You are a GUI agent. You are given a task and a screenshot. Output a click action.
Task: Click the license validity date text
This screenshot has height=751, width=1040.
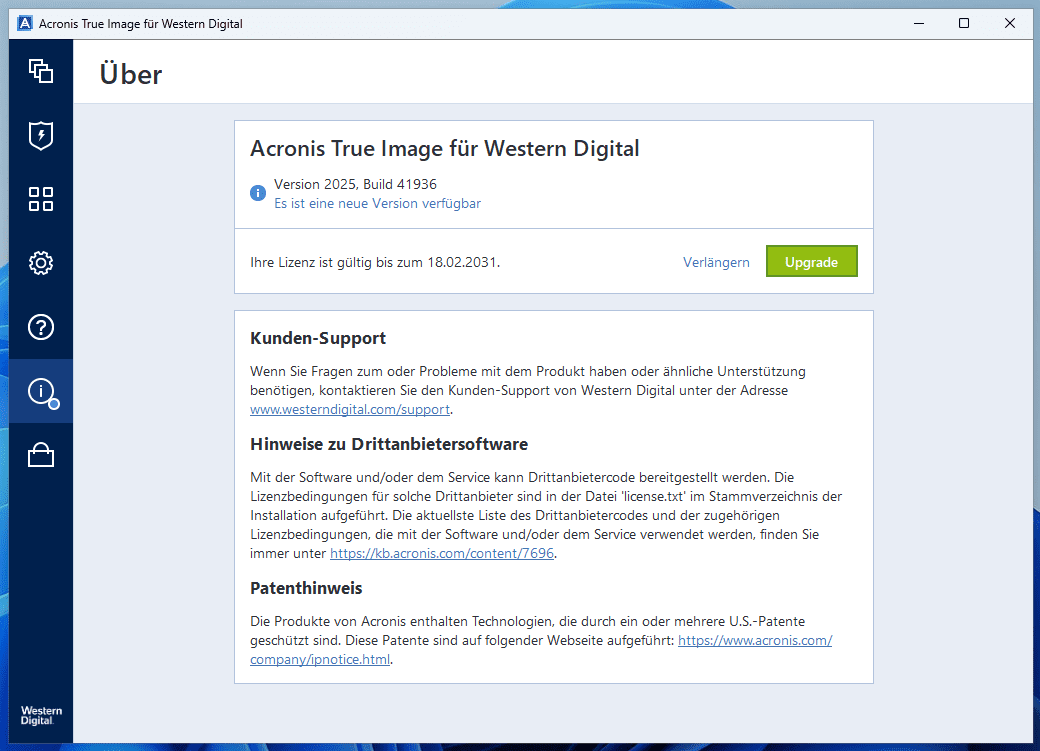[x=375, y=262]
